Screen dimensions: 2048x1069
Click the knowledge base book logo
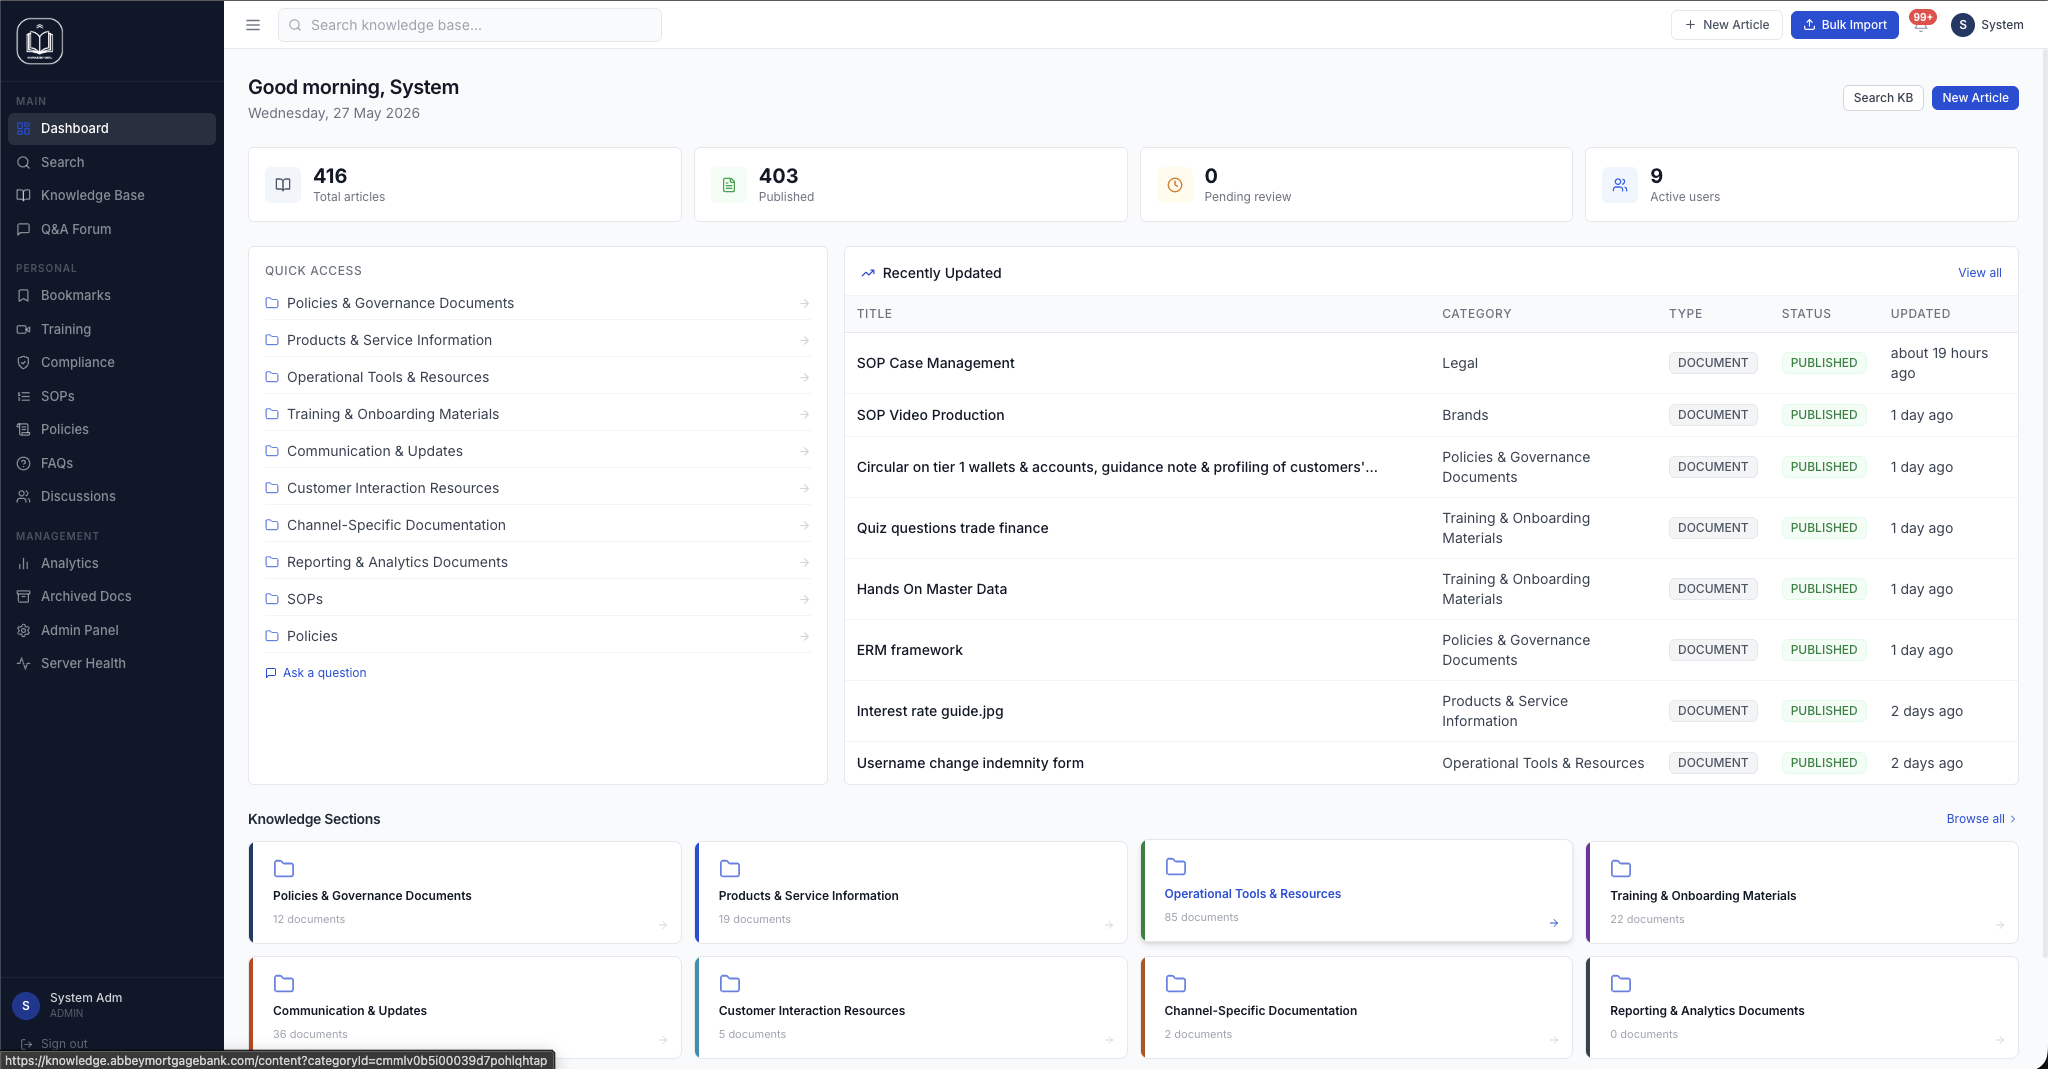click(x=40, y=41)
